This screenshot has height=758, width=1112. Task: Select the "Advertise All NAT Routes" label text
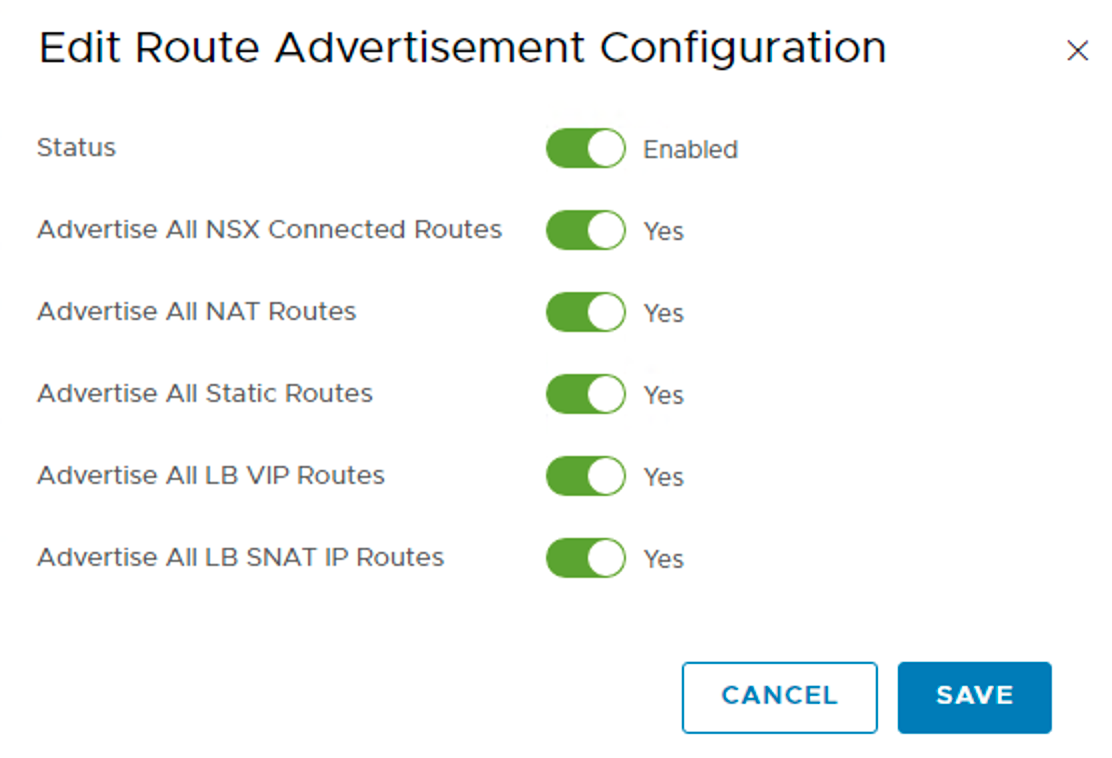(x=196, y=312)
